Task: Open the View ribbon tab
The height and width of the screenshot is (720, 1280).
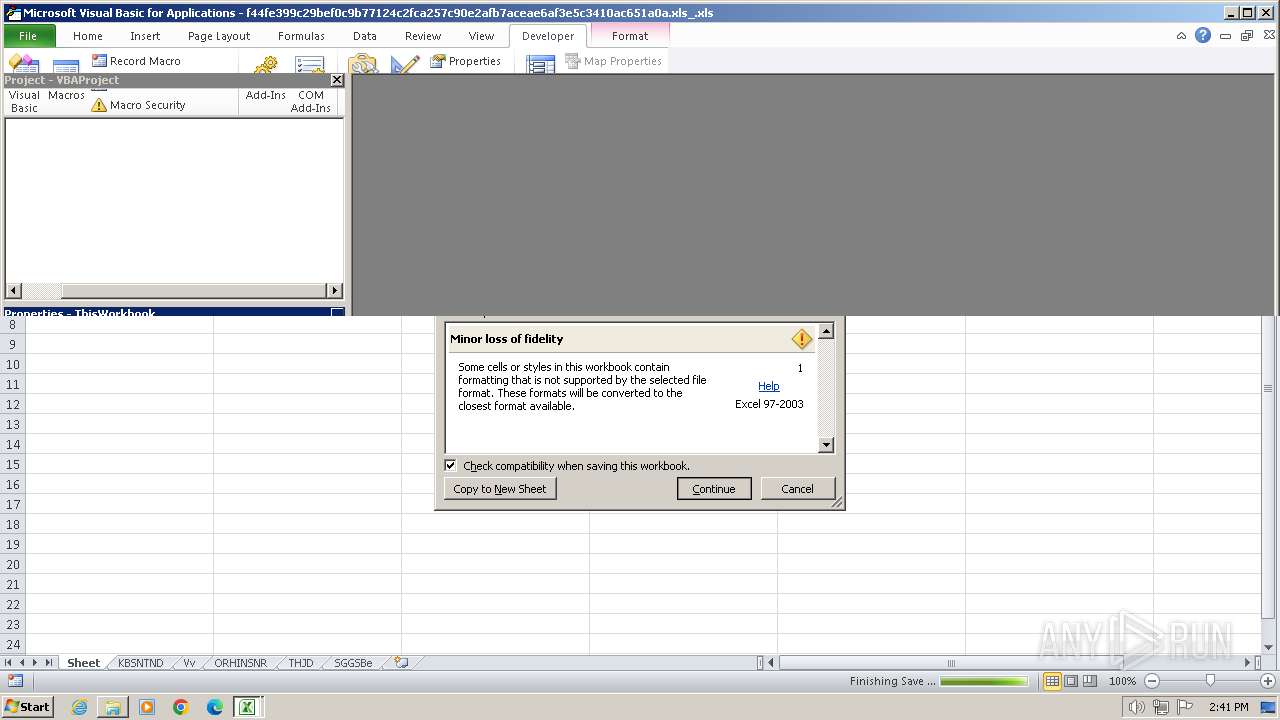Action: (x=481, y=35)
